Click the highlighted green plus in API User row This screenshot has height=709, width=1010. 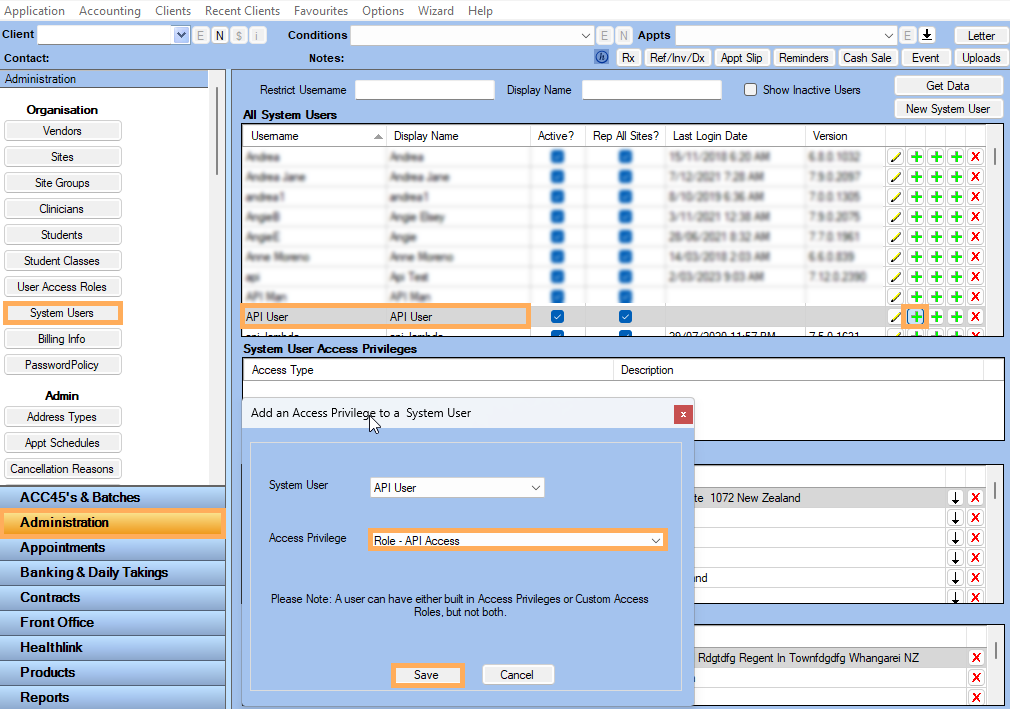pos(916,317)
